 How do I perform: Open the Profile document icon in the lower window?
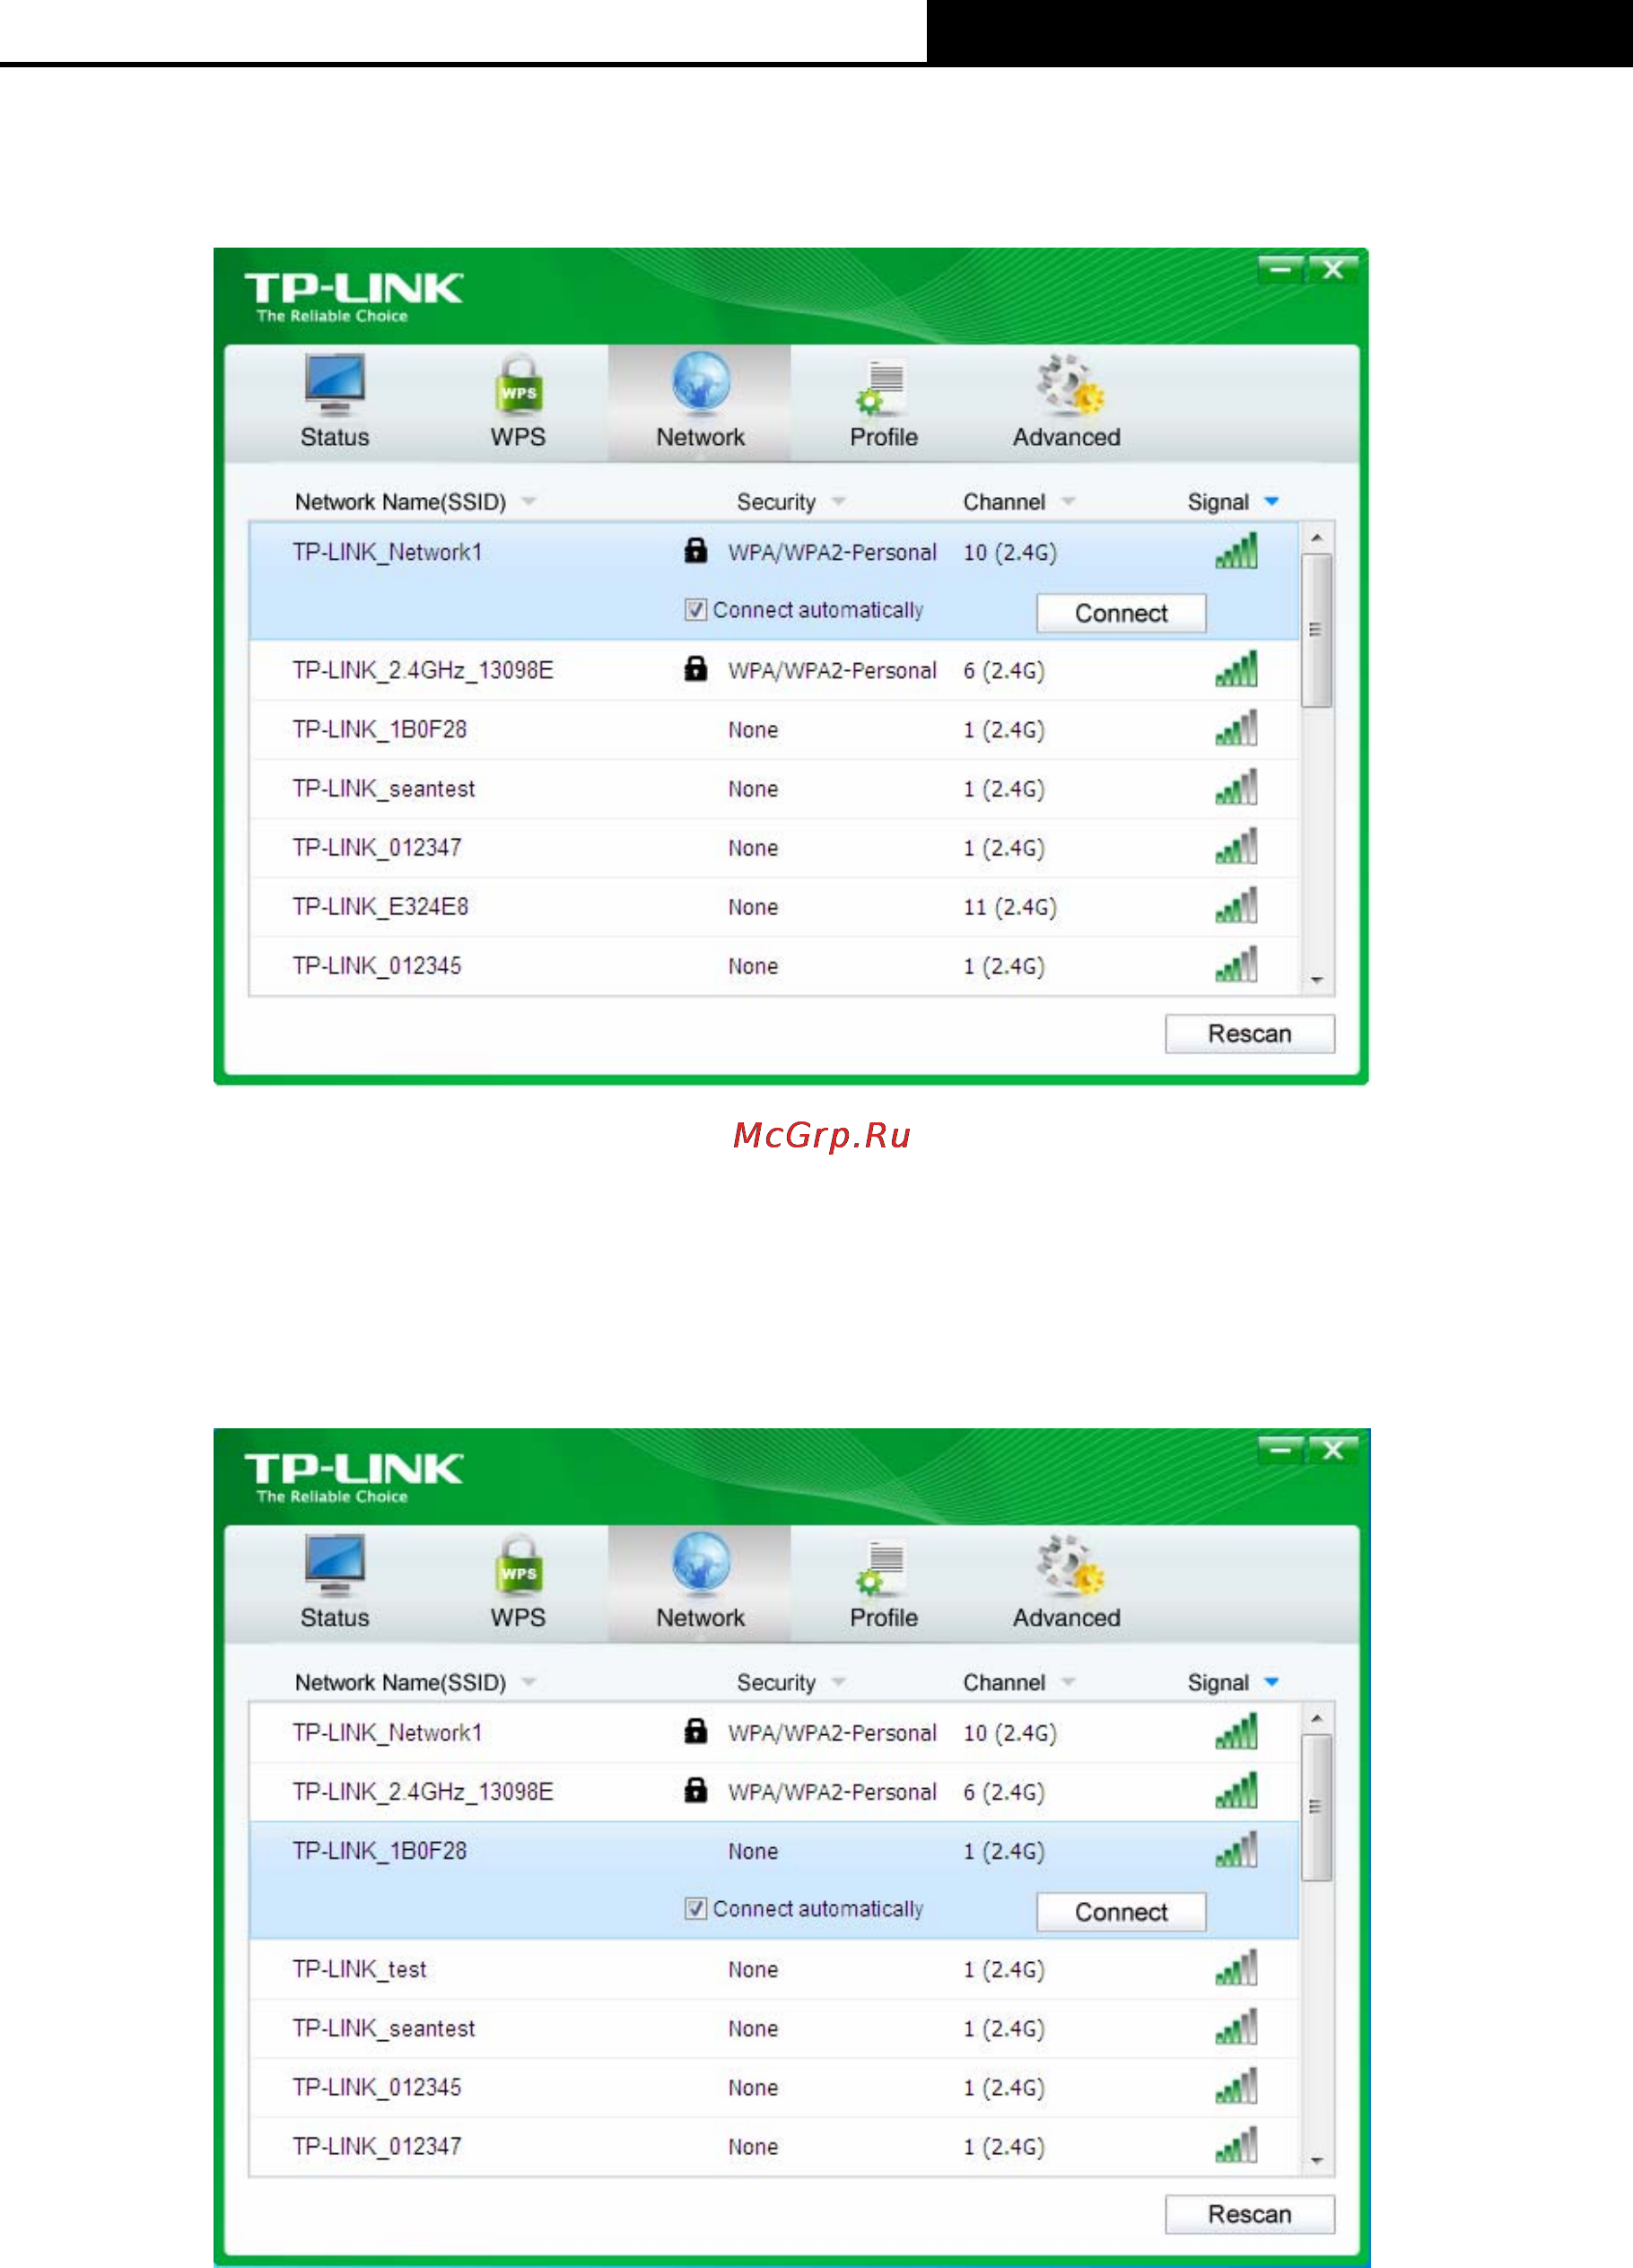click(882, 1567)
